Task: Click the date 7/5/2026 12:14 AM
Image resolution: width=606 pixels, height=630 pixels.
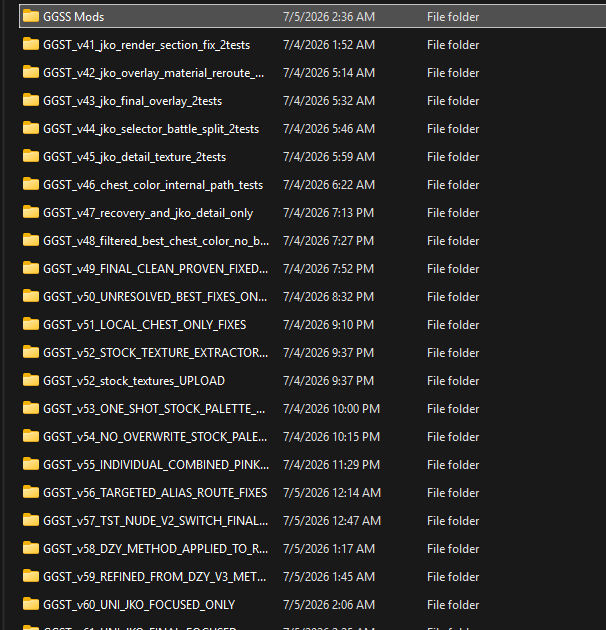Action: (x=332, y=493)
